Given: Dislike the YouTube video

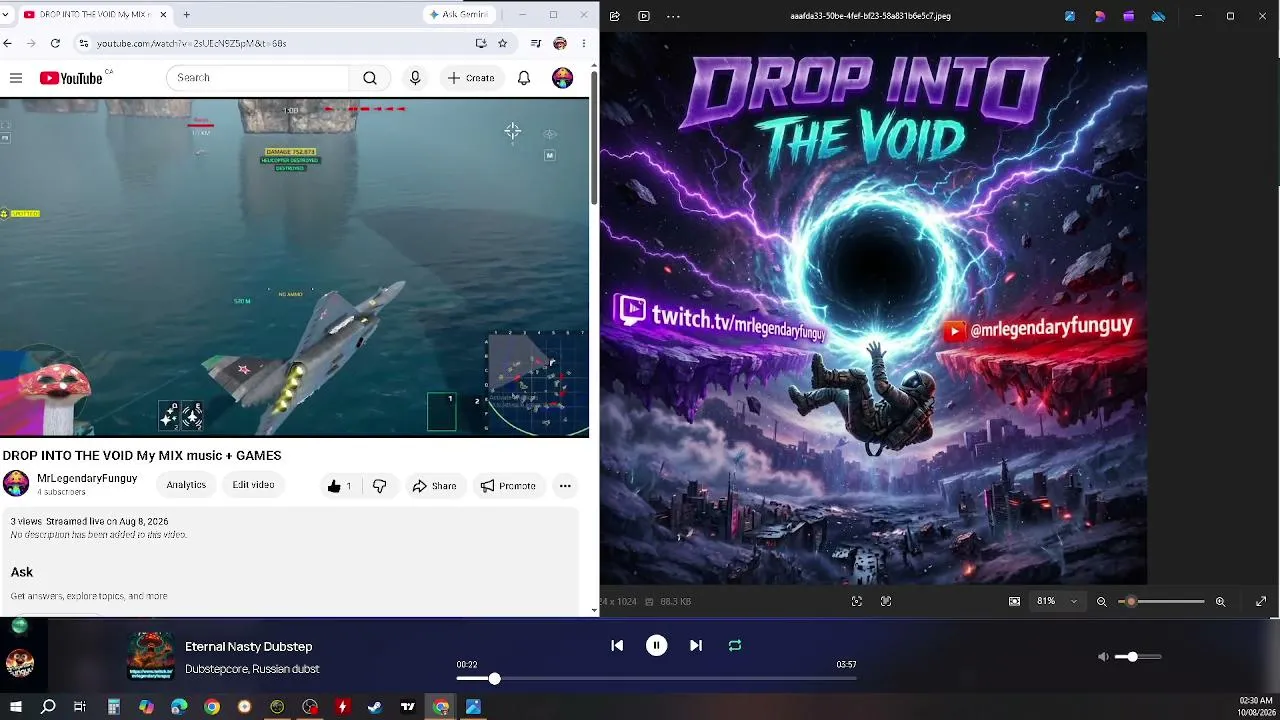Looking at the screenshot, I should click(x=379, y=486).
